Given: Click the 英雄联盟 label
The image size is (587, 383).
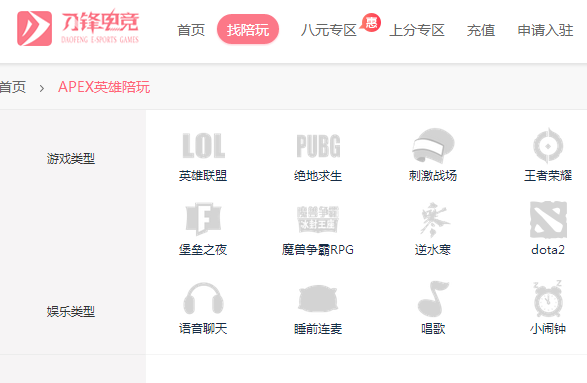Looking at the screenshot, I should click(203, 175).
